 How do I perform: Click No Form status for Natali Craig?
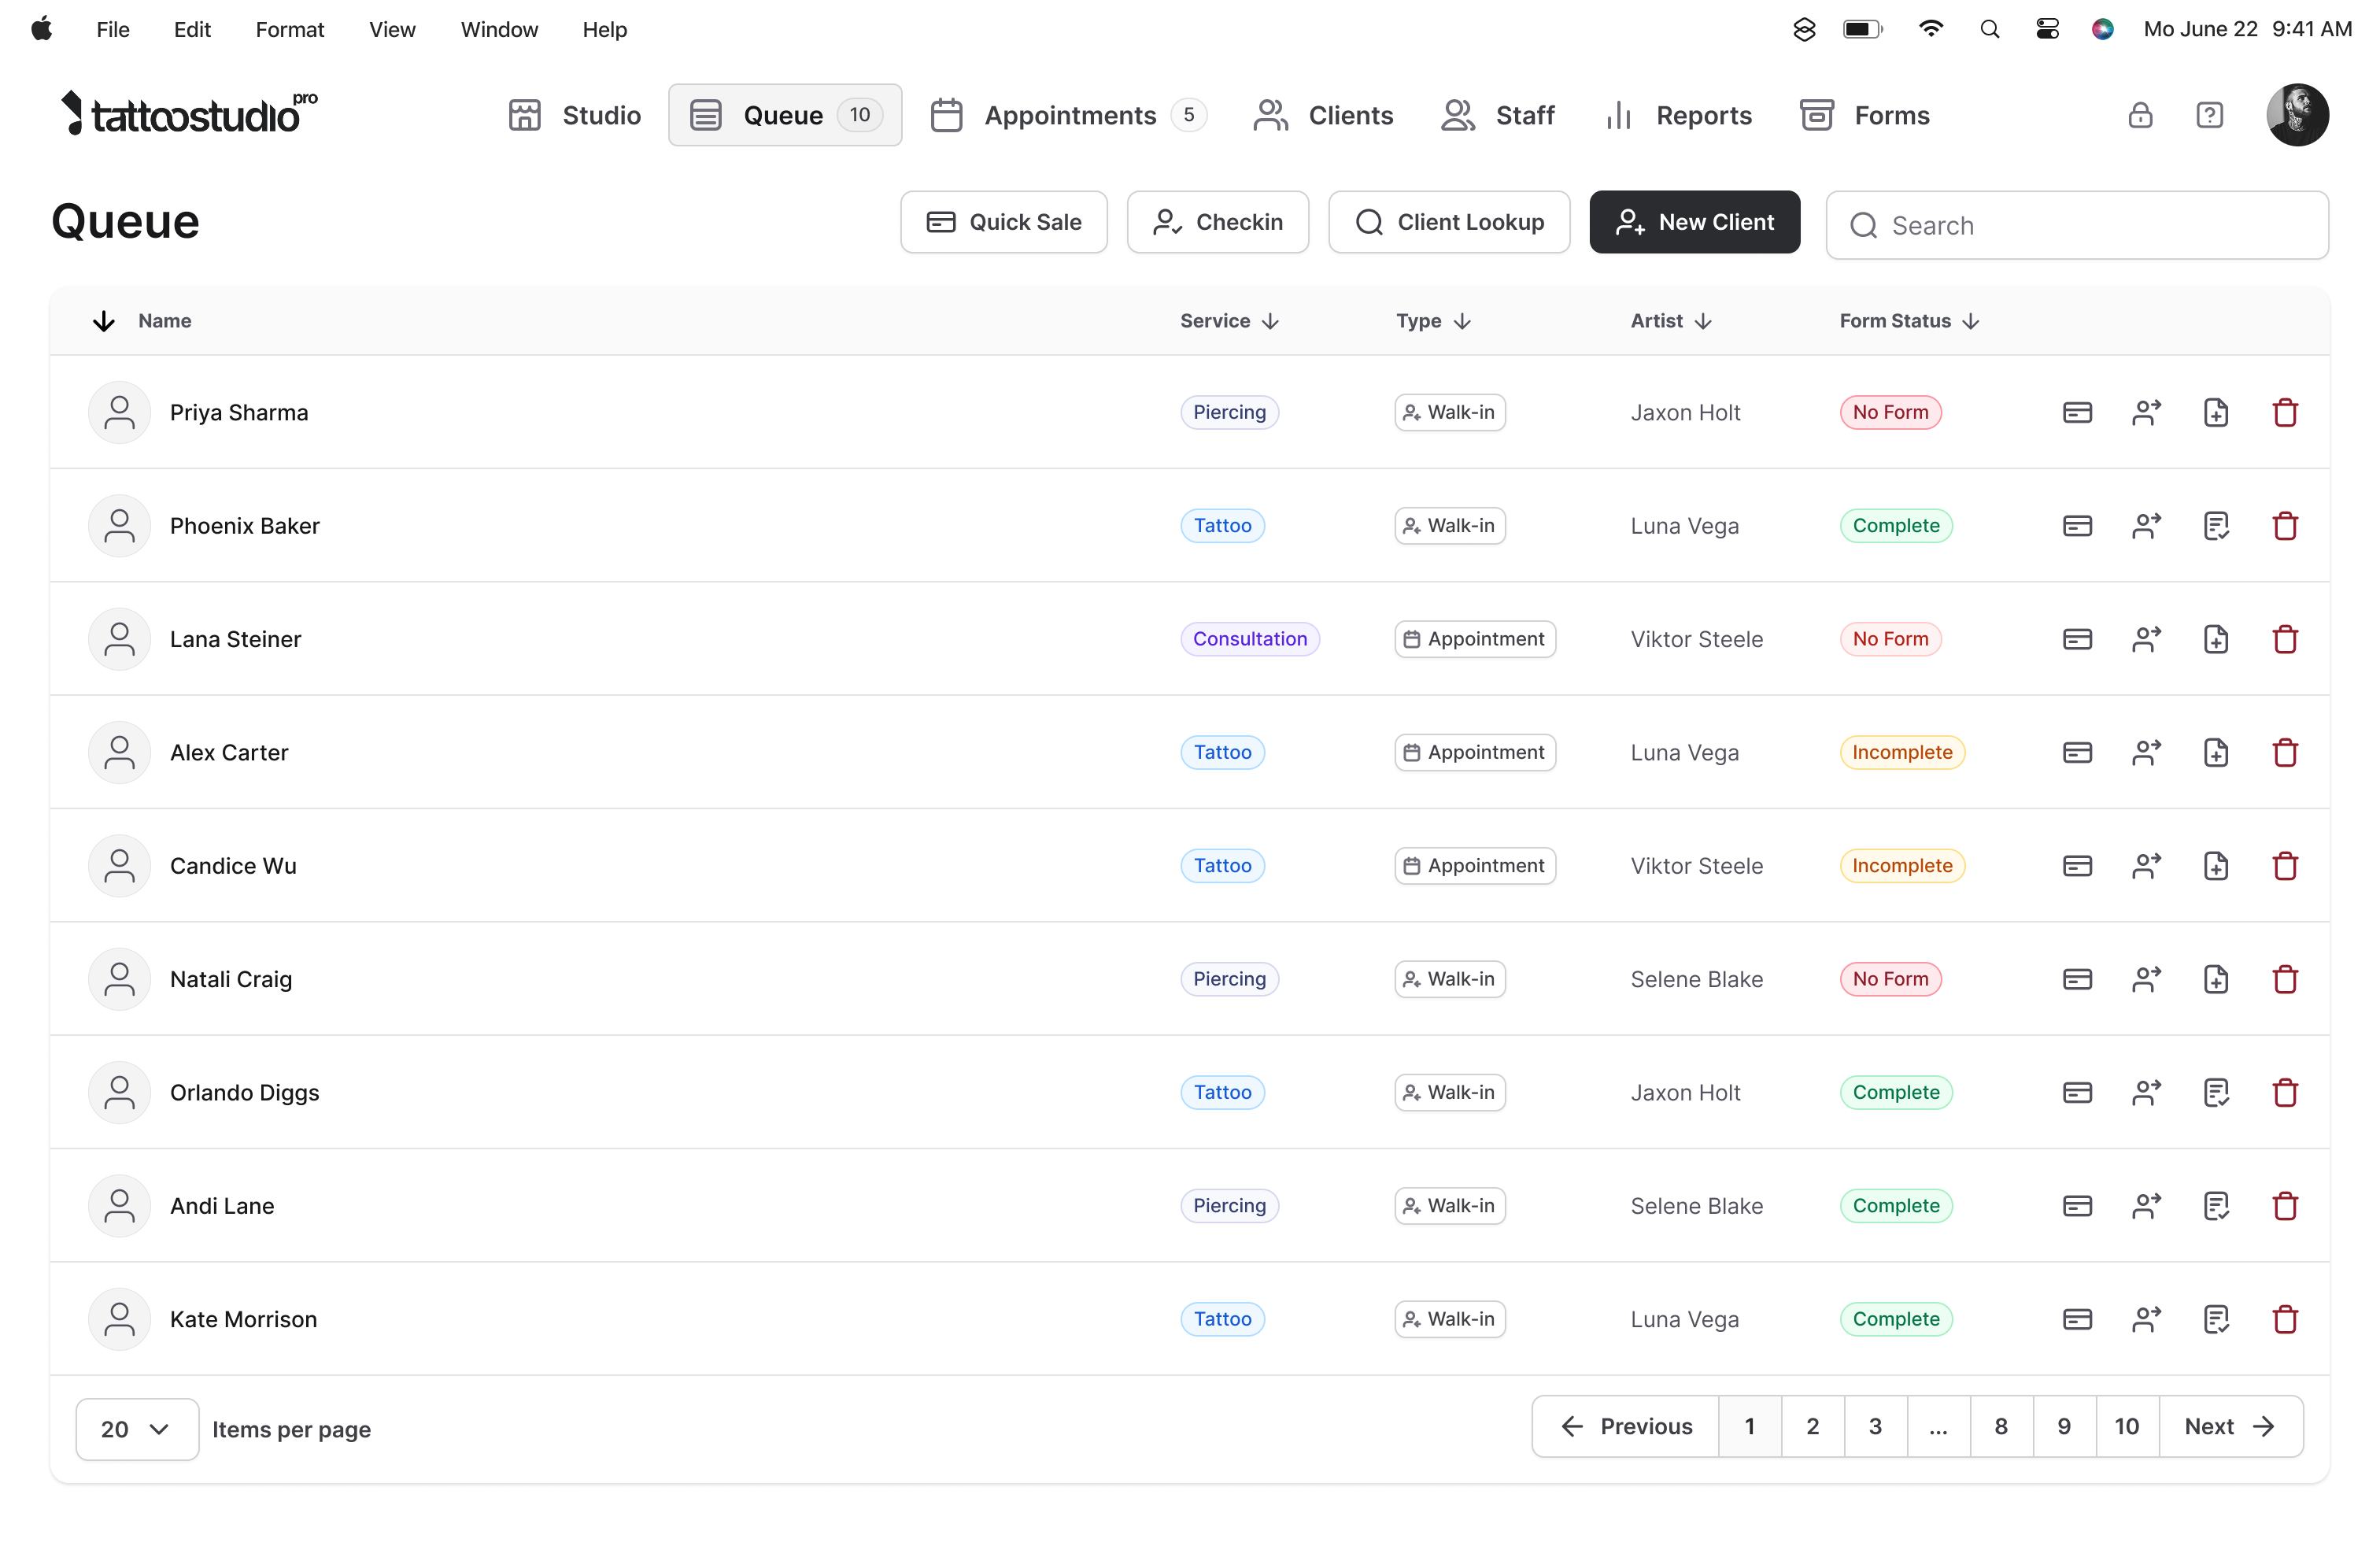(x=1890, y=979)
